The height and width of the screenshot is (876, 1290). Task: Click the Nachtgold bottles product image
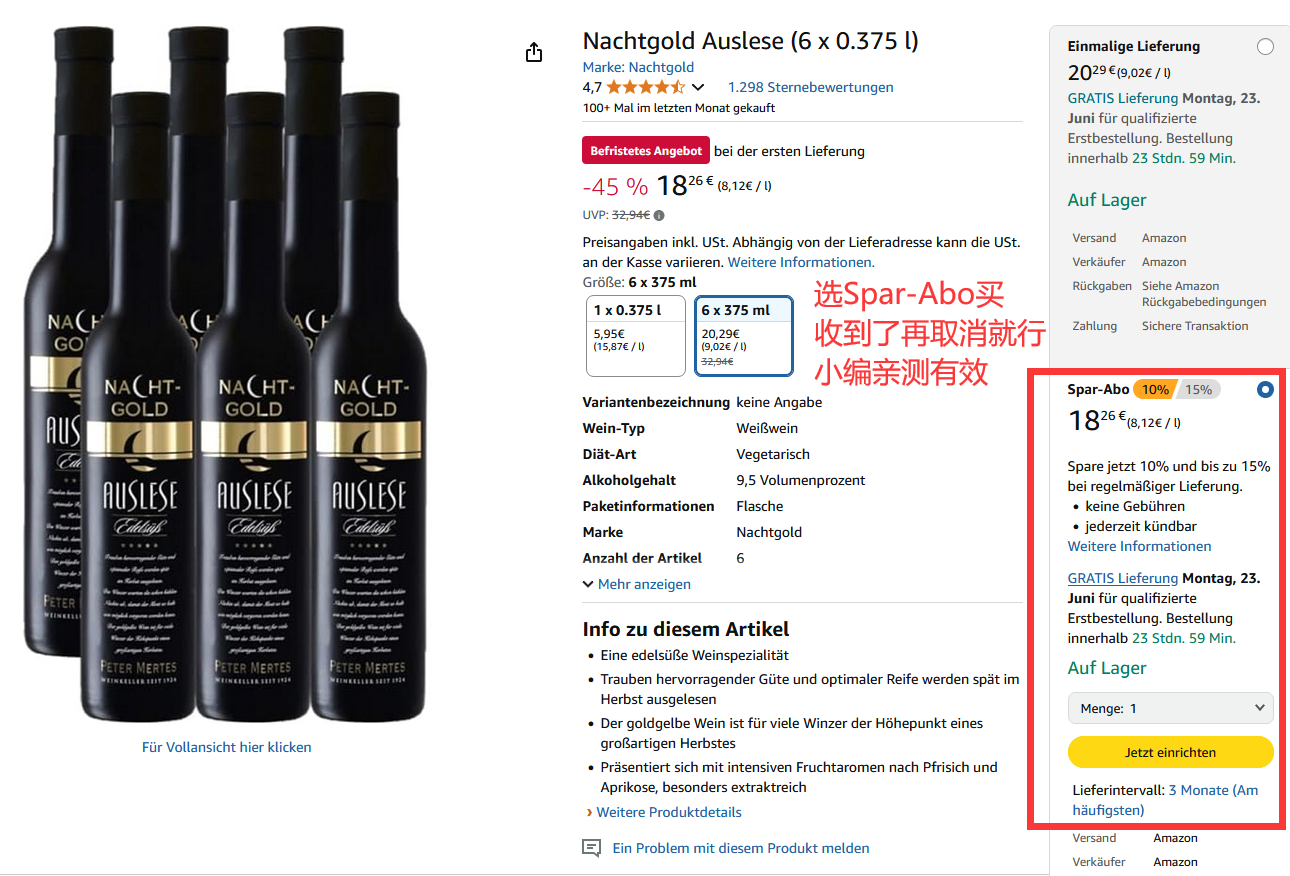228,375
